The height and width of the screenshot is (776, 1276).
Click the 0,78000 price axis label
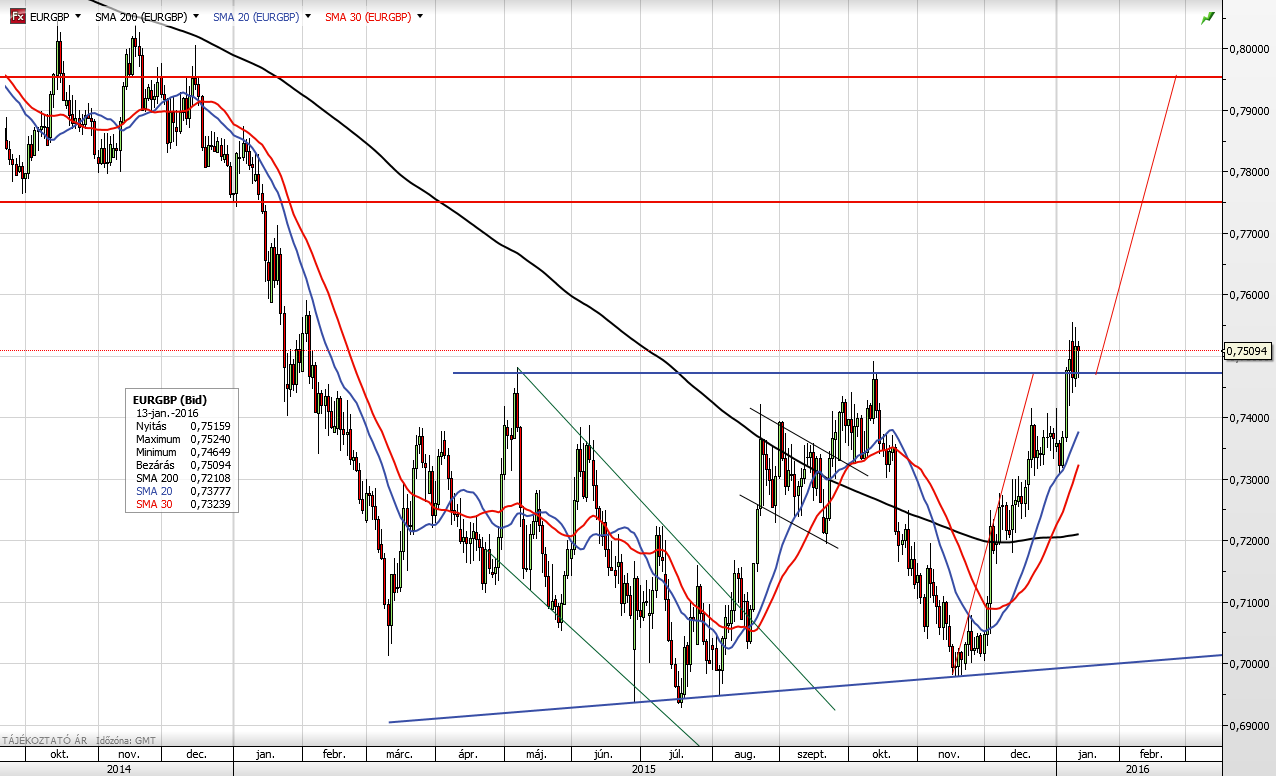click(x=1250, y=172)
